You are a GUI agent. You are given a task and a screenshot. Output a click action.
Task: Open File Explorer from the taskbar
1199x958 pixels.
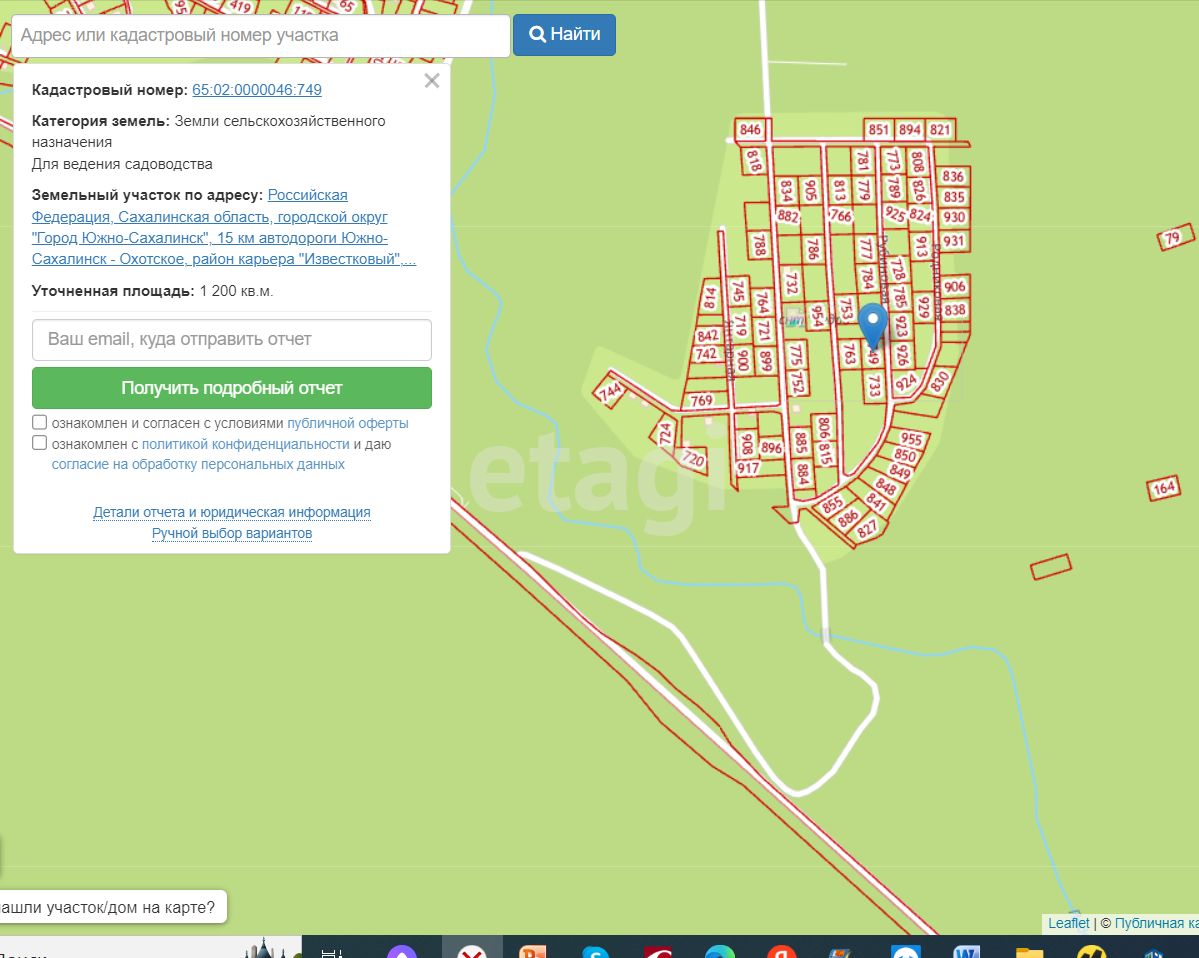pos(1029,952)
